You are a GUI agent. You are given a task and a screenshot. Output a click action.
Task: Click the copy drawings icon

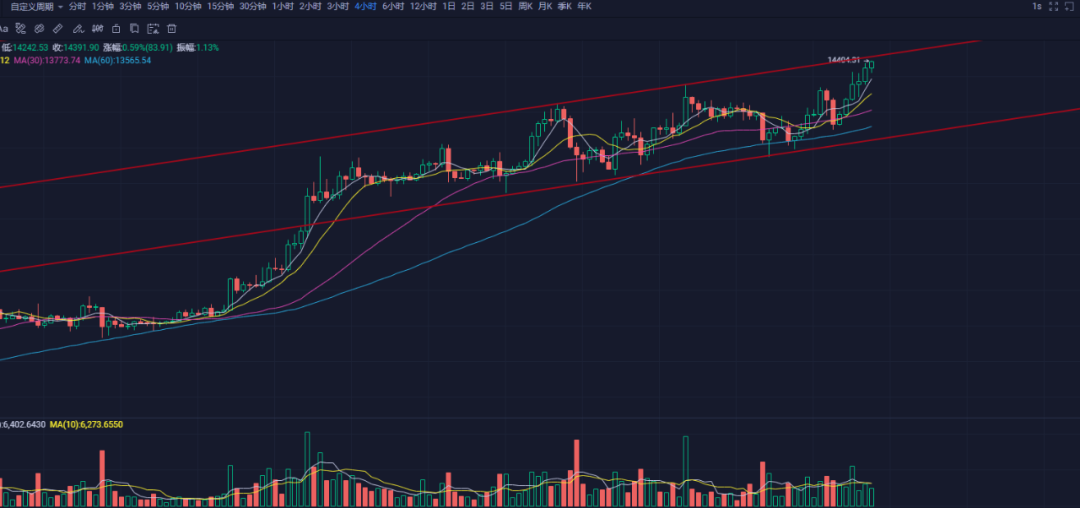133,29
